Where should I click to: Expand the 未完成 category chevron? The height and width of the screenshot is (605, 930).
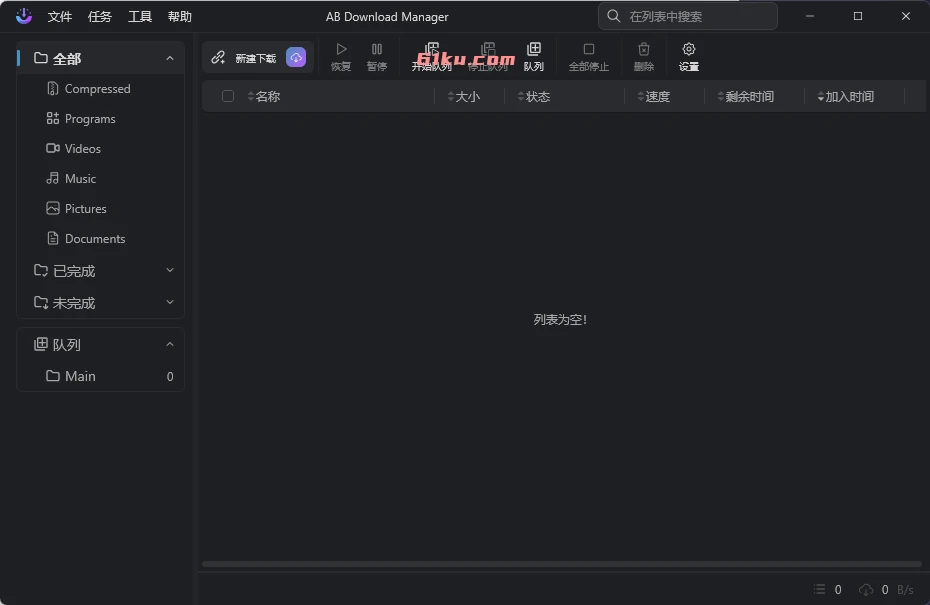click(170, 302)
